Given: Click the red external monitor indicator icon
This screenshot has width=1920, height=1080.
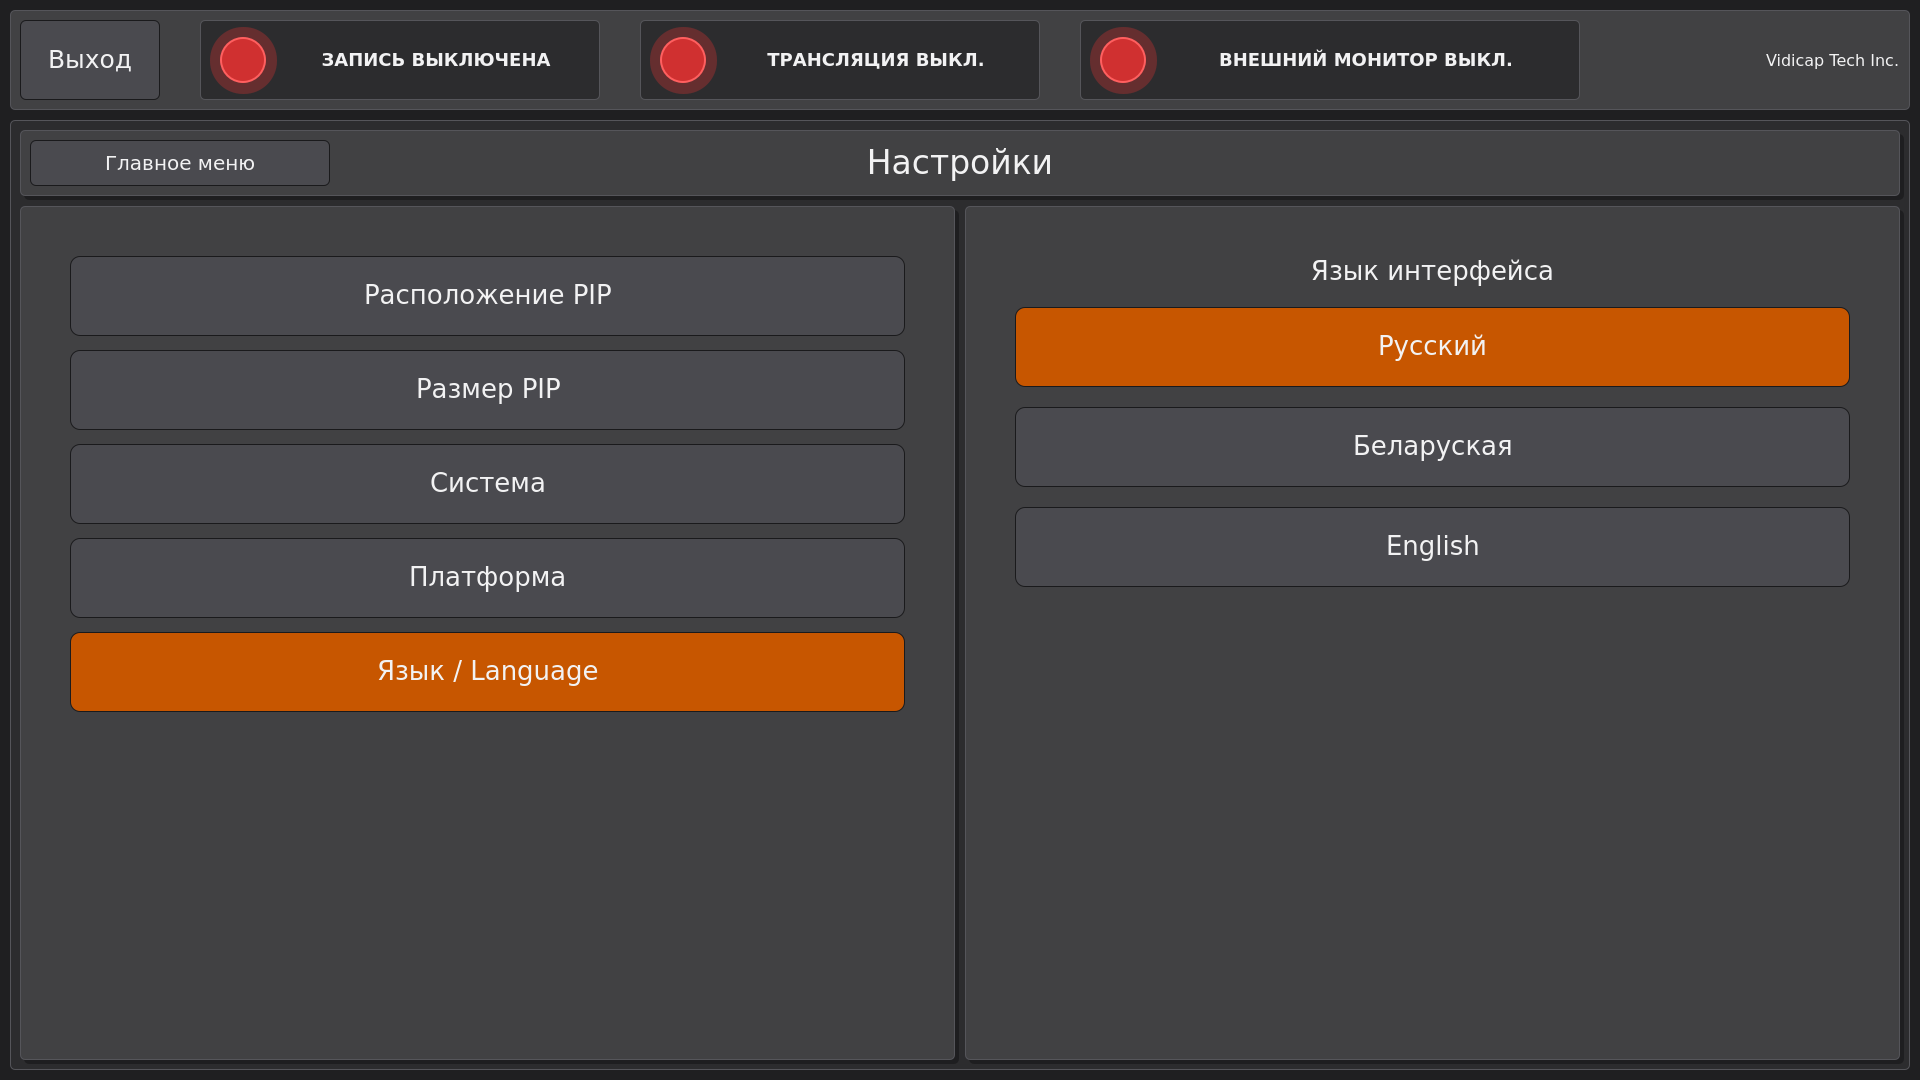Looking at the screenshot, I should coord(1123,60).
